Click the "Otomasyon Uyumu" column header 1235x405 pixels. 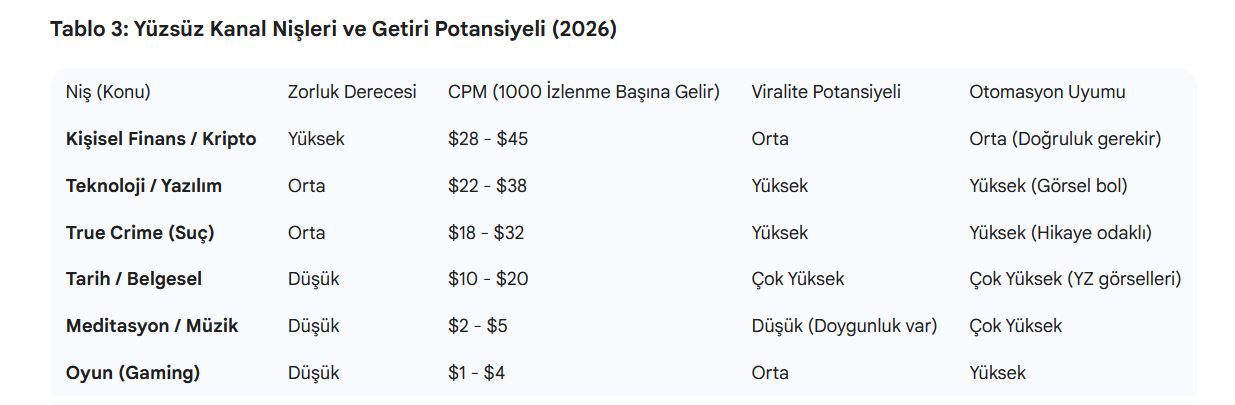(x=1047, y=92)
